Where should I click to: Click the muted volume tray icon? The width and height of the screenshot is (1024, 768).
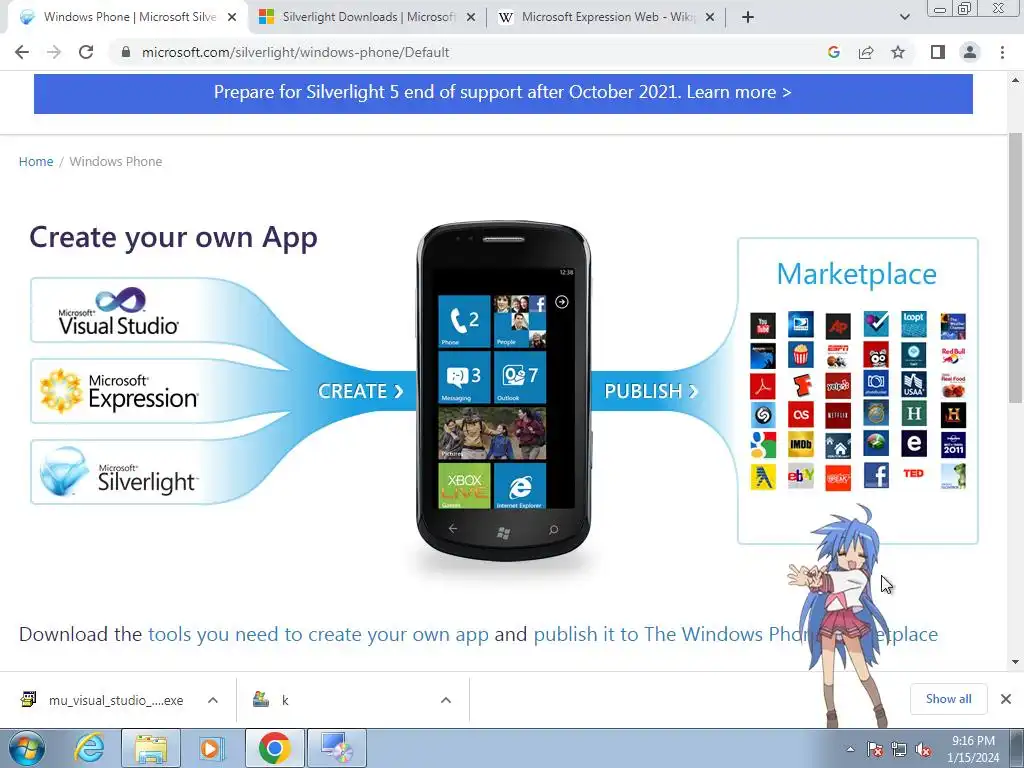923,749
